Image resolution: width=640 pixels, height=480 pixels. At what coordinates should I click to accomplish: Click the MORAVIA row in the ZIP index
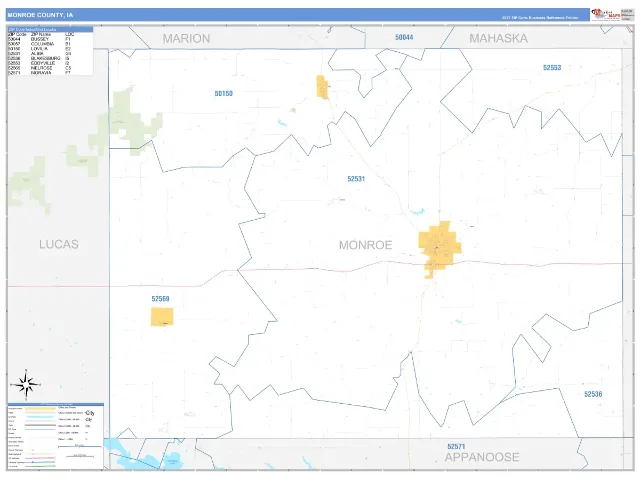click(x=39, y=73)
